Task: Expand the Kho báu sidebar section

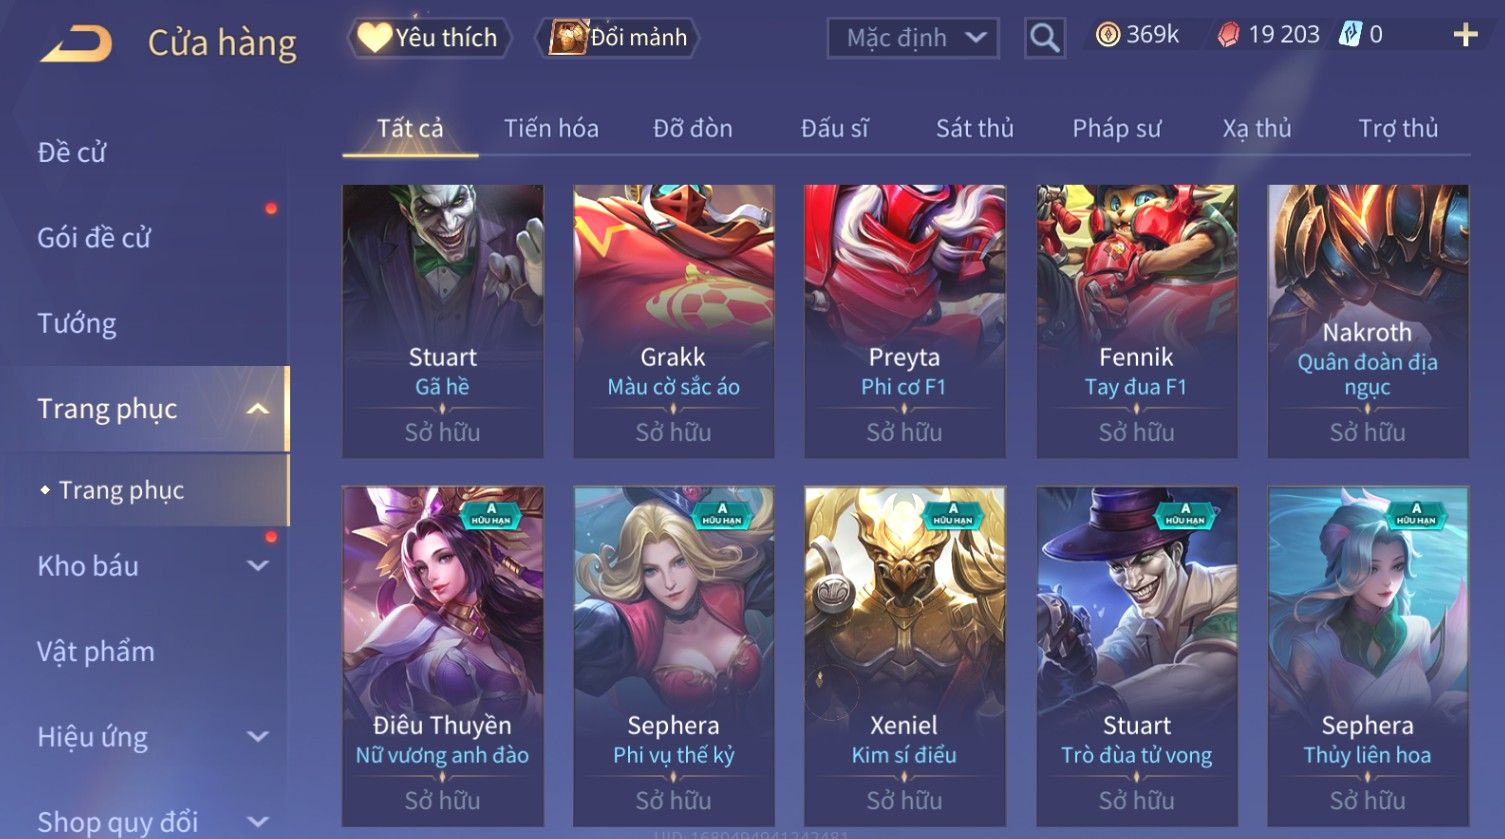Action: pos(258,565)
